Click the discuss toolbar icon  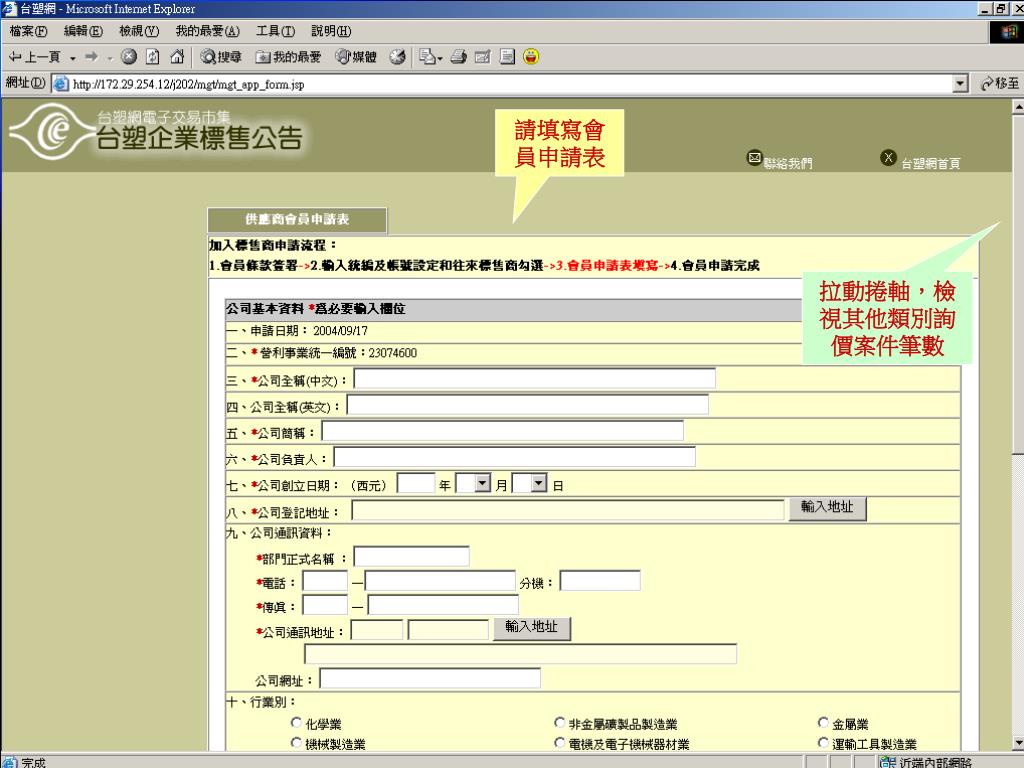(x=507, y=57)
